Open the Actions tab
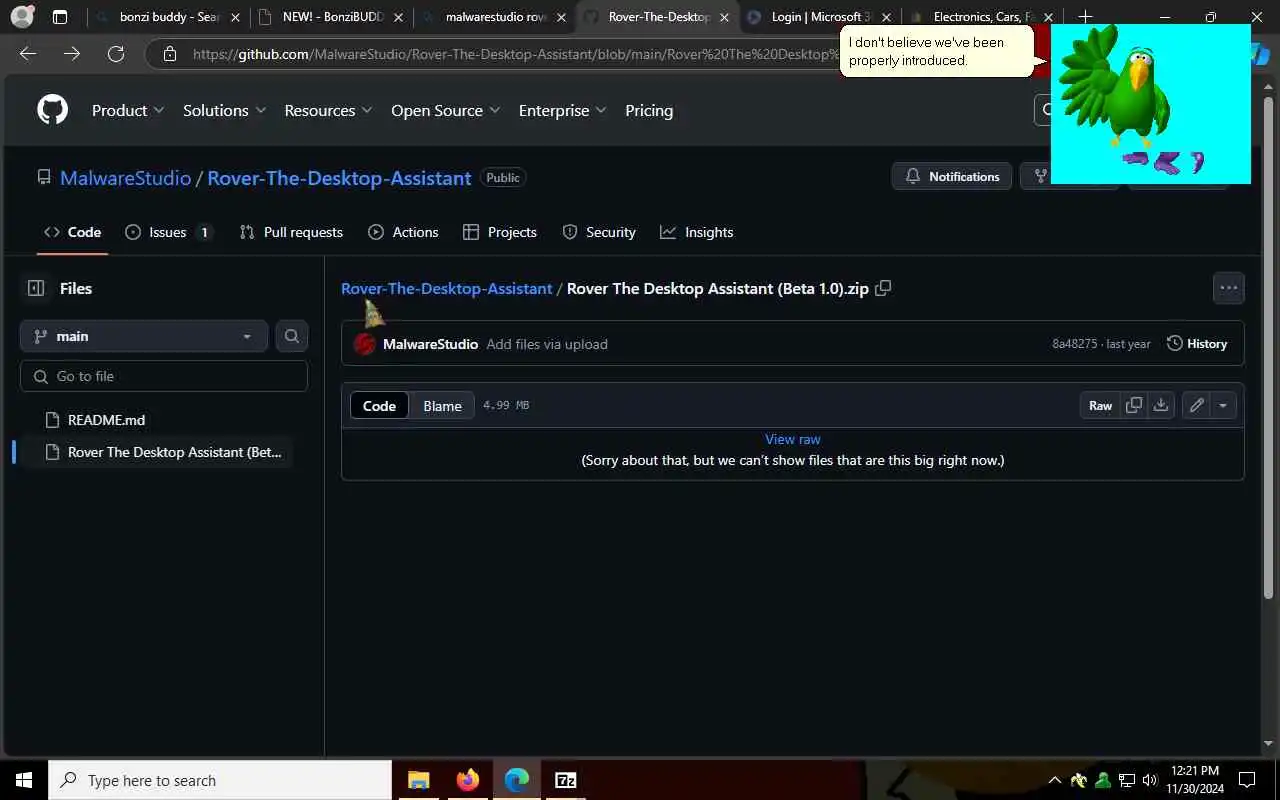Viewport: 1280px width, 800px height. pos(403,232)
